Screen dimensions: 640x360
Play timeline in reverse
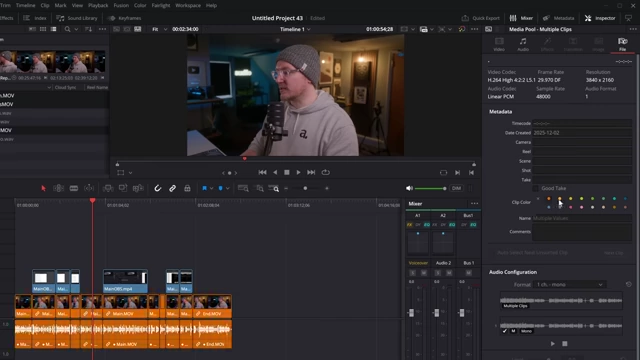click(275, 172)
